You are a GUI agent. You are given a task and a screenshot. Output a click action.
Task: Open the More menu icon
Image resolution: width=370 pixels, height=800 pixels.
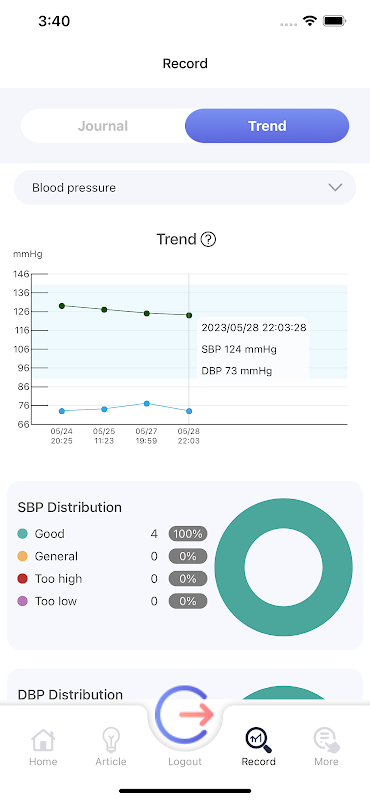(326, 740)
